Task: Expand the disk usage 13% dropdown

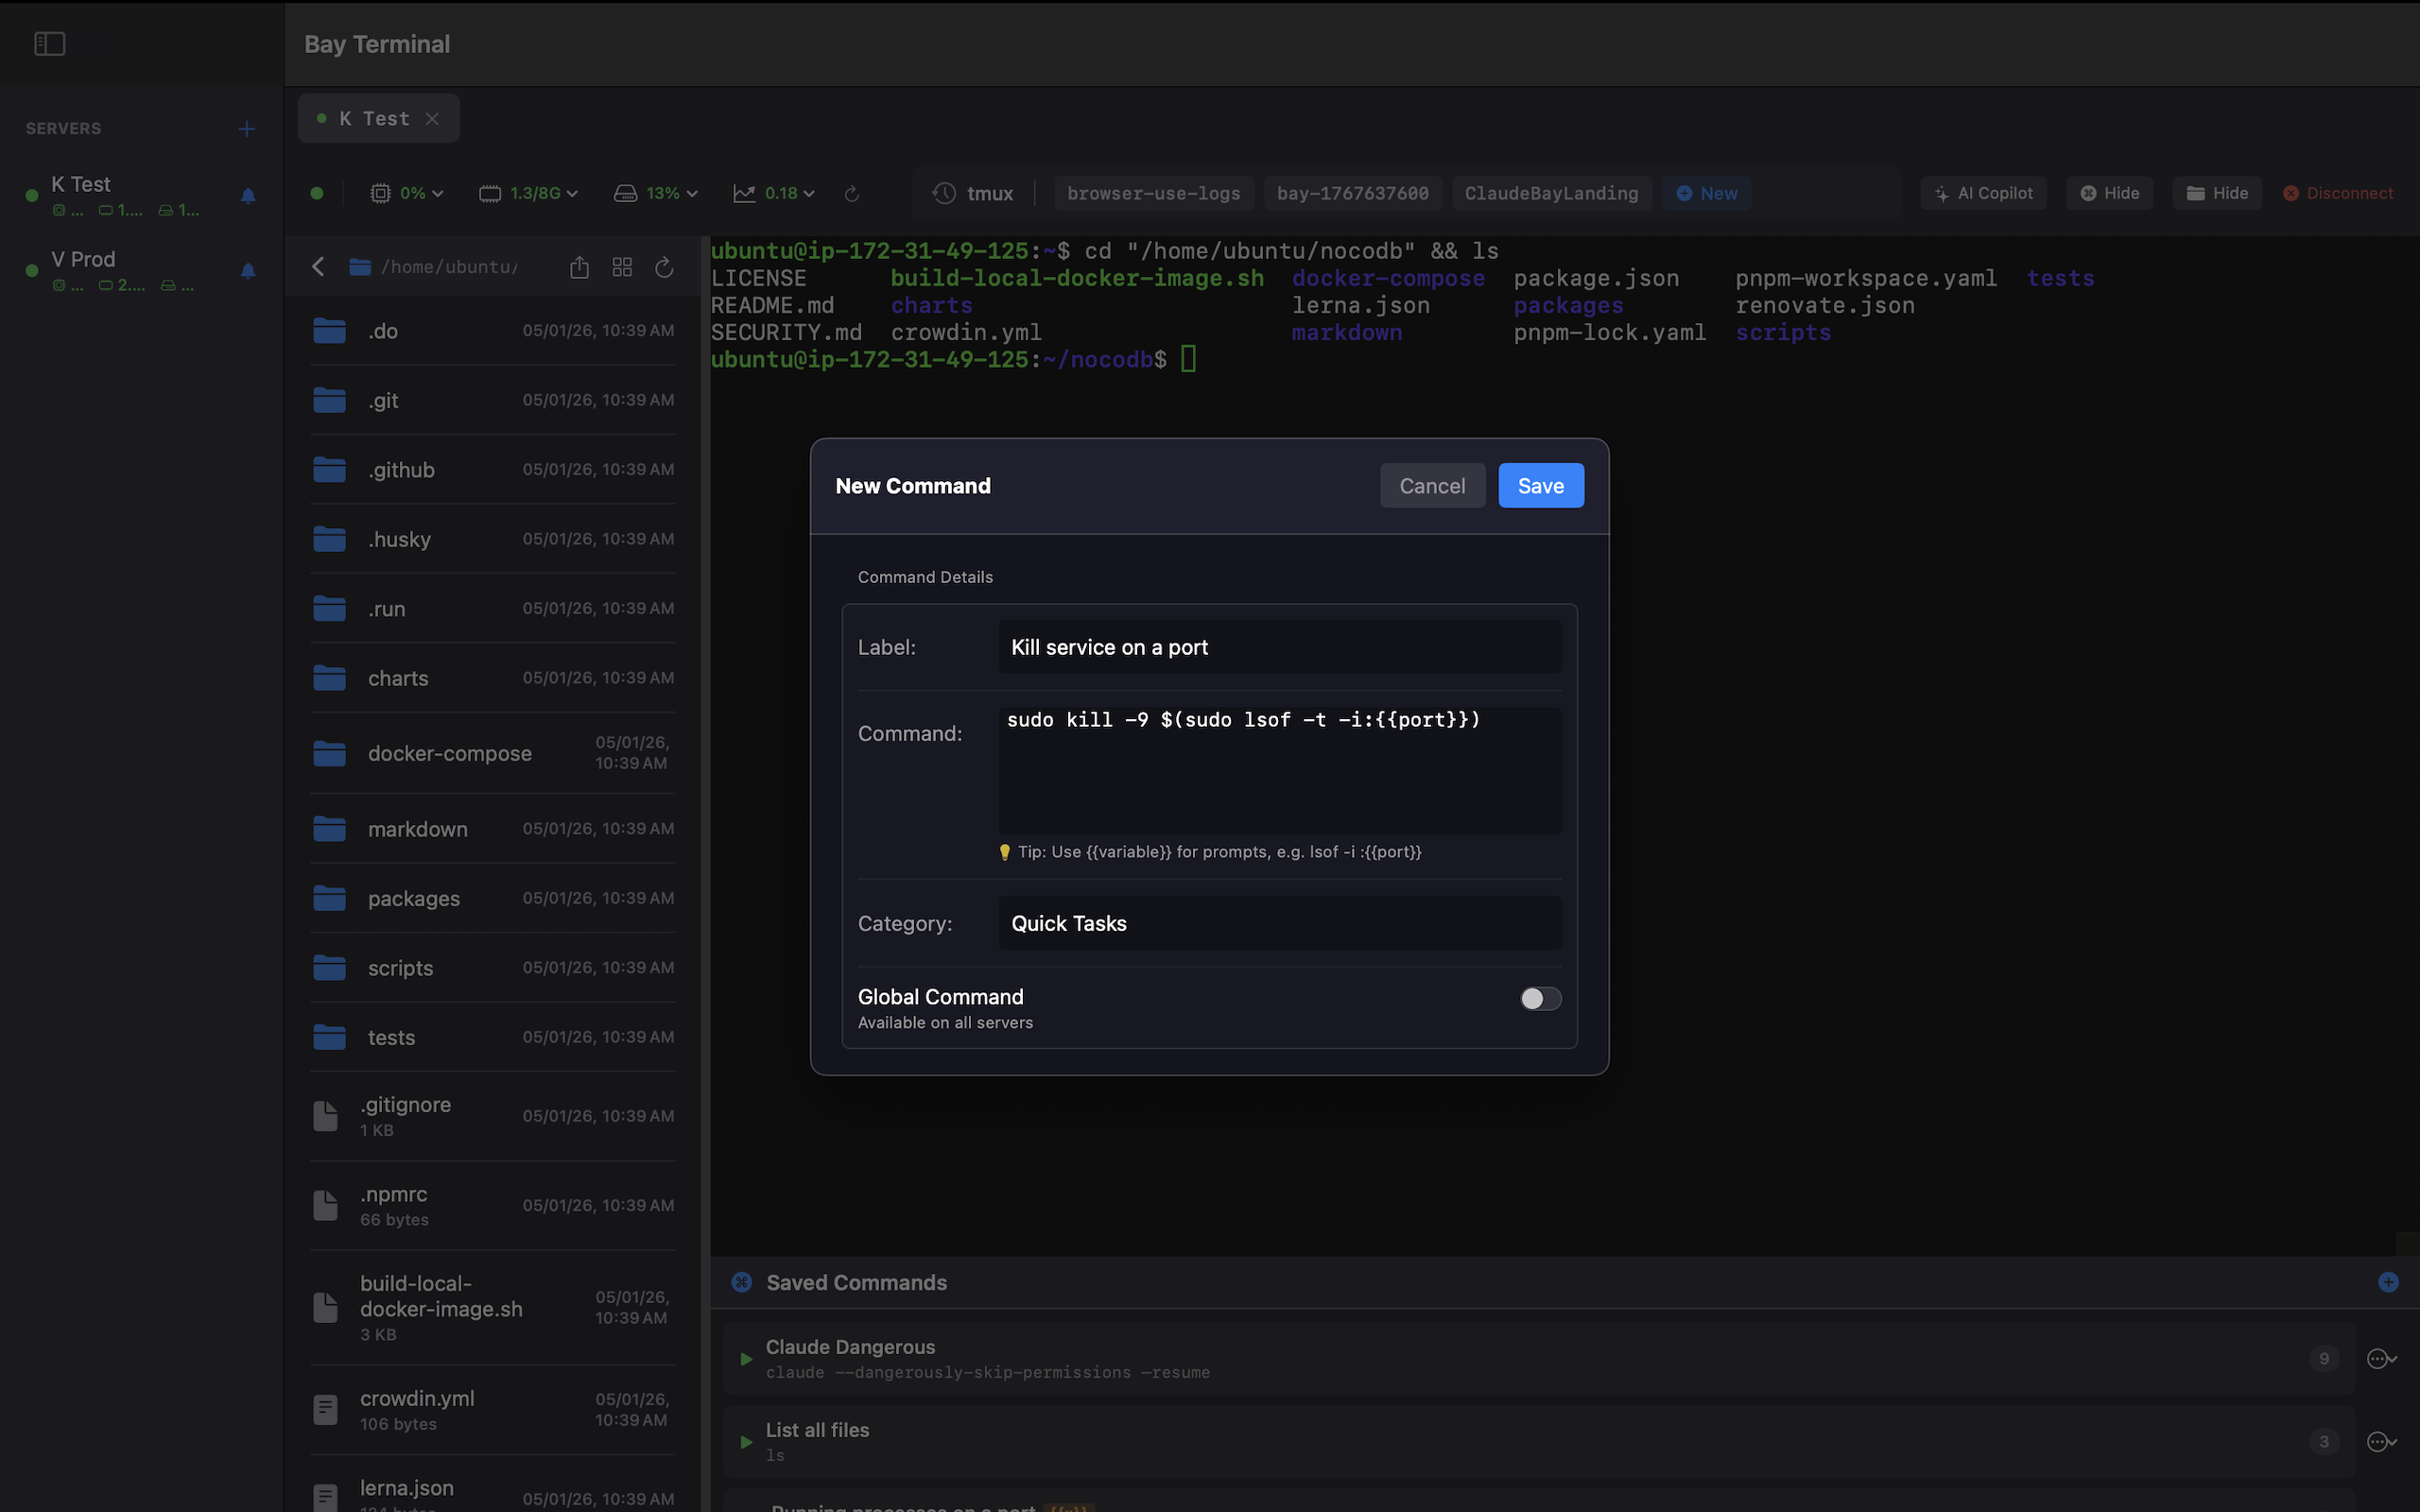Action: coord(655,193)
